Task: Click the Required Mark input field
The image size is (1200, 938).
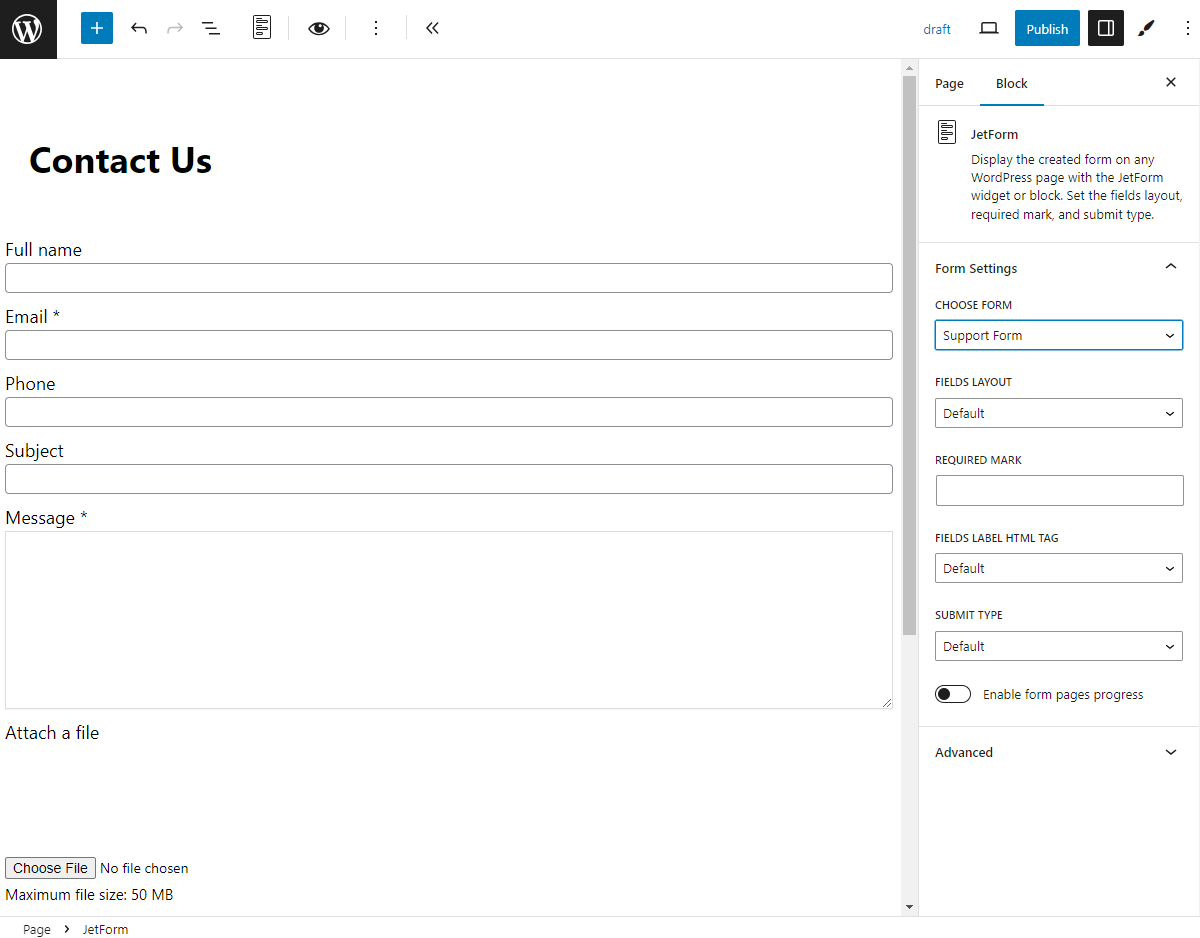Action: tap(1058, 490)
